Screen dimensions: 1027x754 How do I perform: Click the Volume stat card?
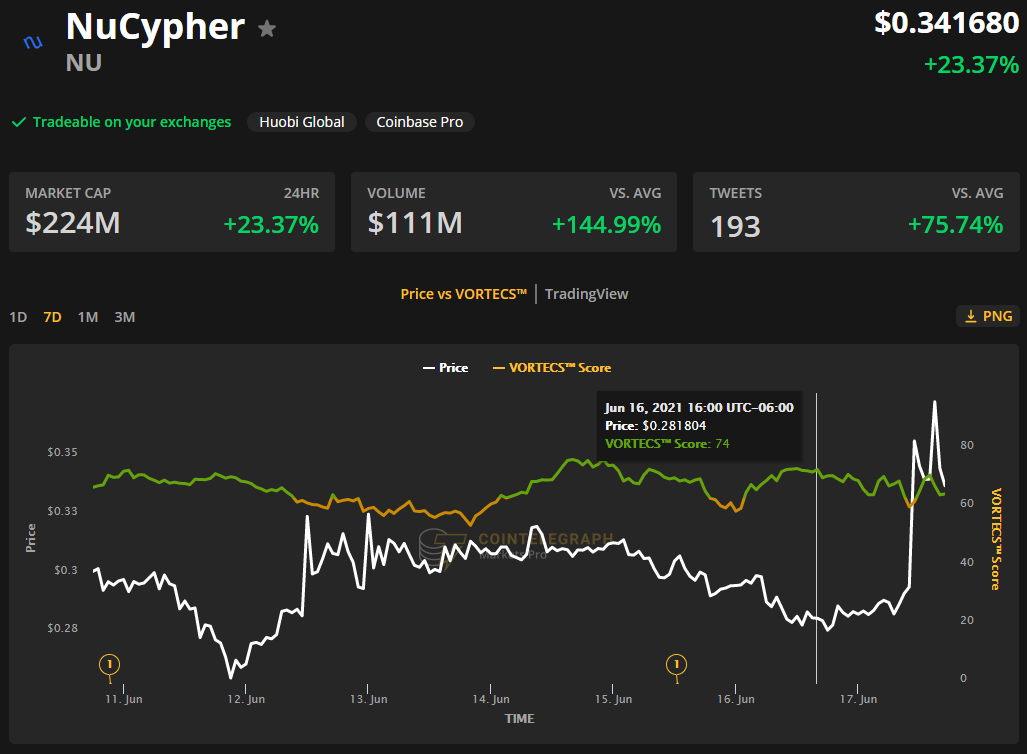[x=514, y=212]
